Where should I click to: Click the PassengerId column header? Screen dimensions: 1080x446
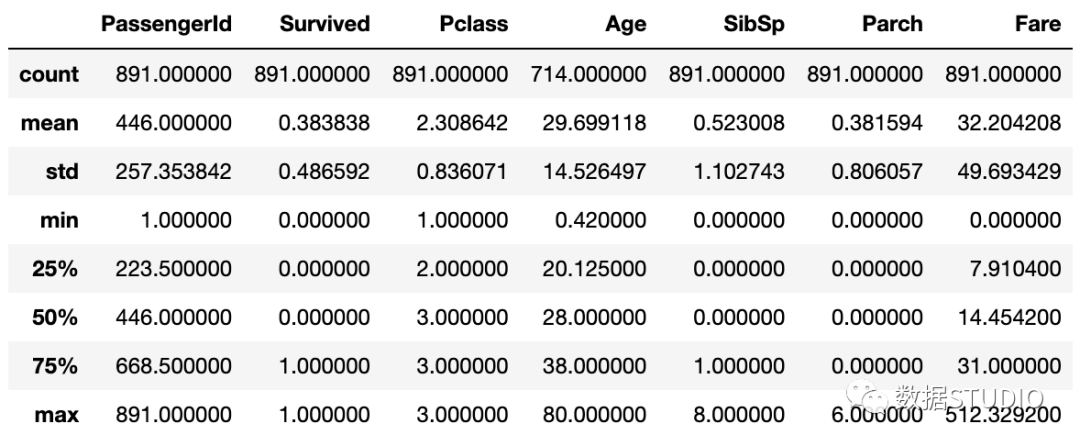[166, 24]
